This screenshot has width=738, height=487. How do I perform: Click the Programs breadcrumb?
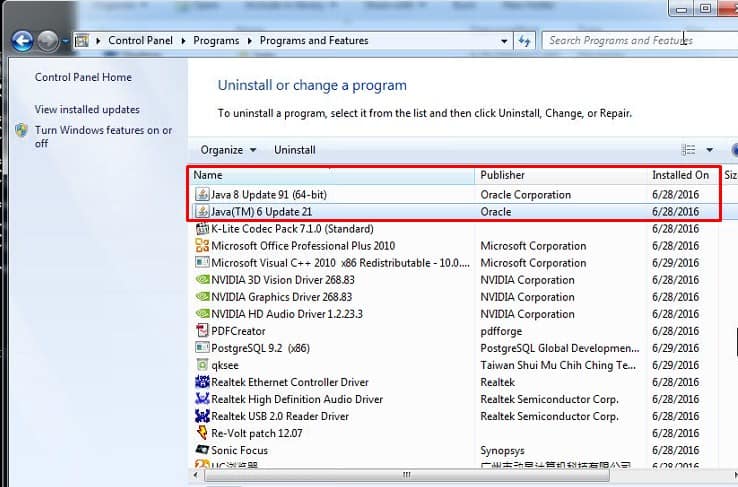[x=216, y=41]
